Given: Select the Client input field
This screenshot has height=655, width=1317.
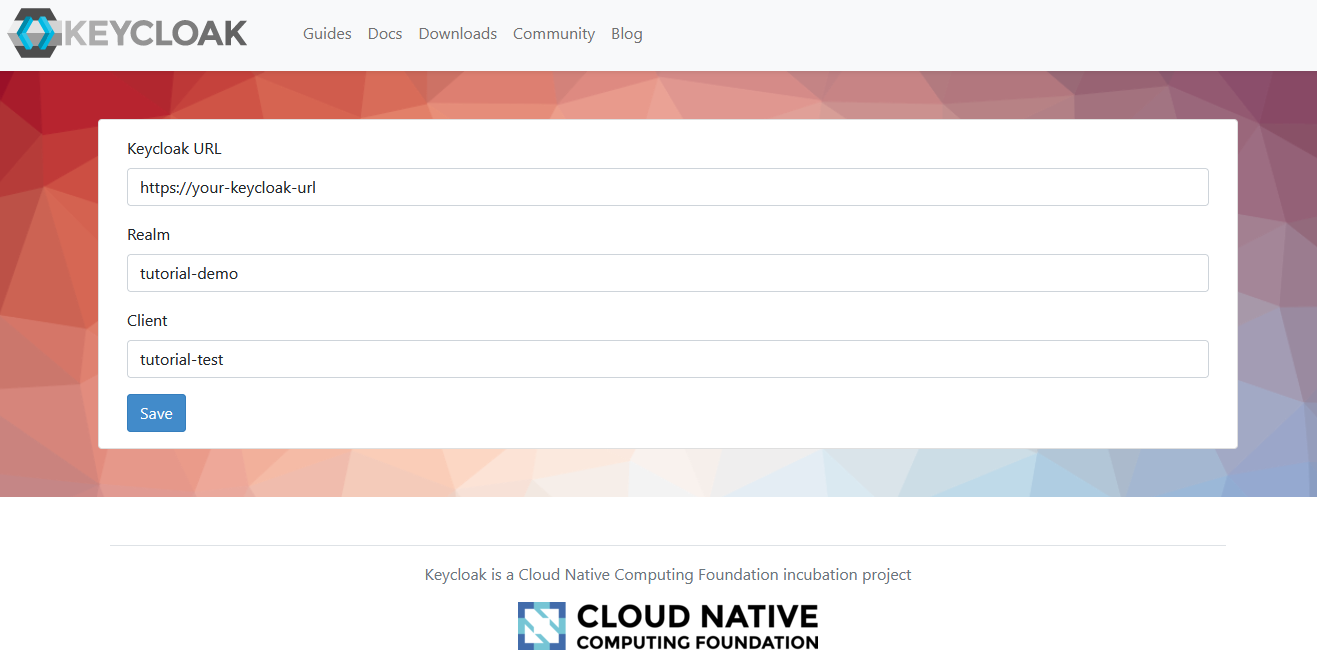Looking at the screenshot, I should [668, 359].
